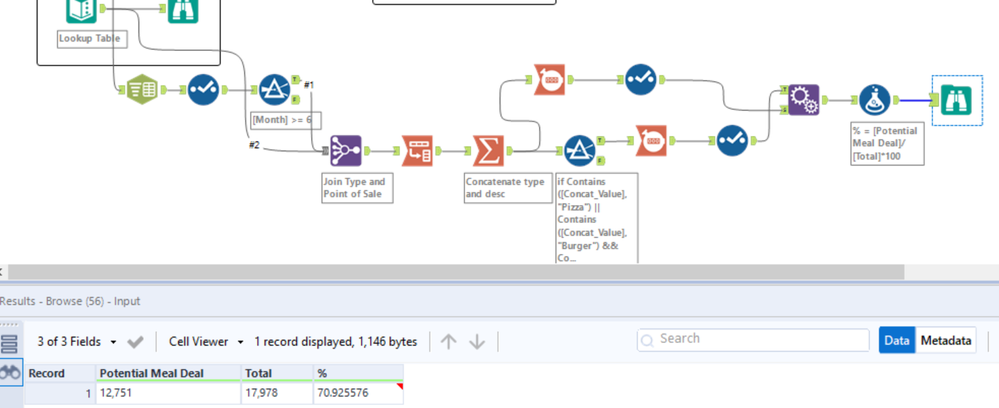Click the output anchor of the Append Fields tool

point(824,100)
